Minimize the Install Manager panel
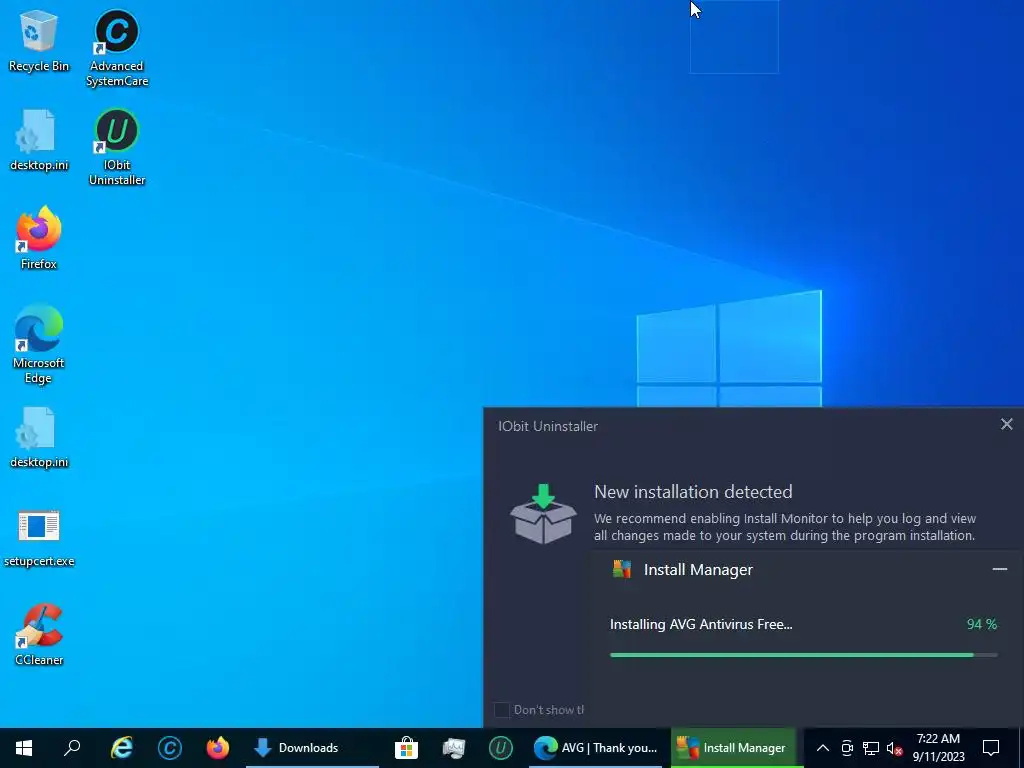The width and height of the screenshot is (1024, 768). [999, 569]
